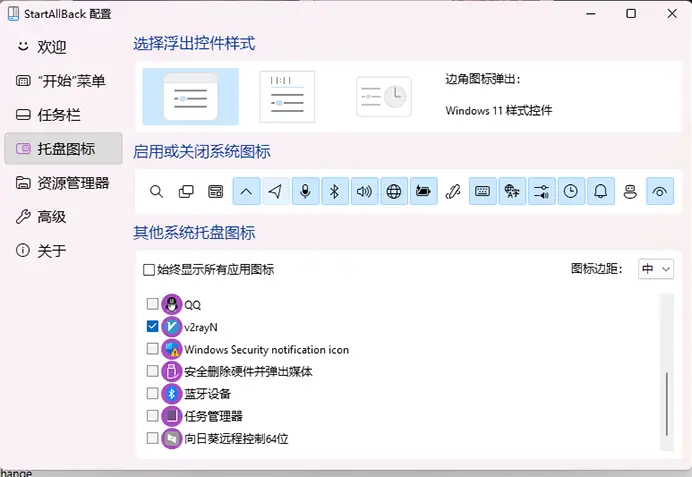The width and height of the screenshot is (692, 477).
Task: Check the 安全删除硬件并弹出媒体 checkbox
Action: coord(152,371)
